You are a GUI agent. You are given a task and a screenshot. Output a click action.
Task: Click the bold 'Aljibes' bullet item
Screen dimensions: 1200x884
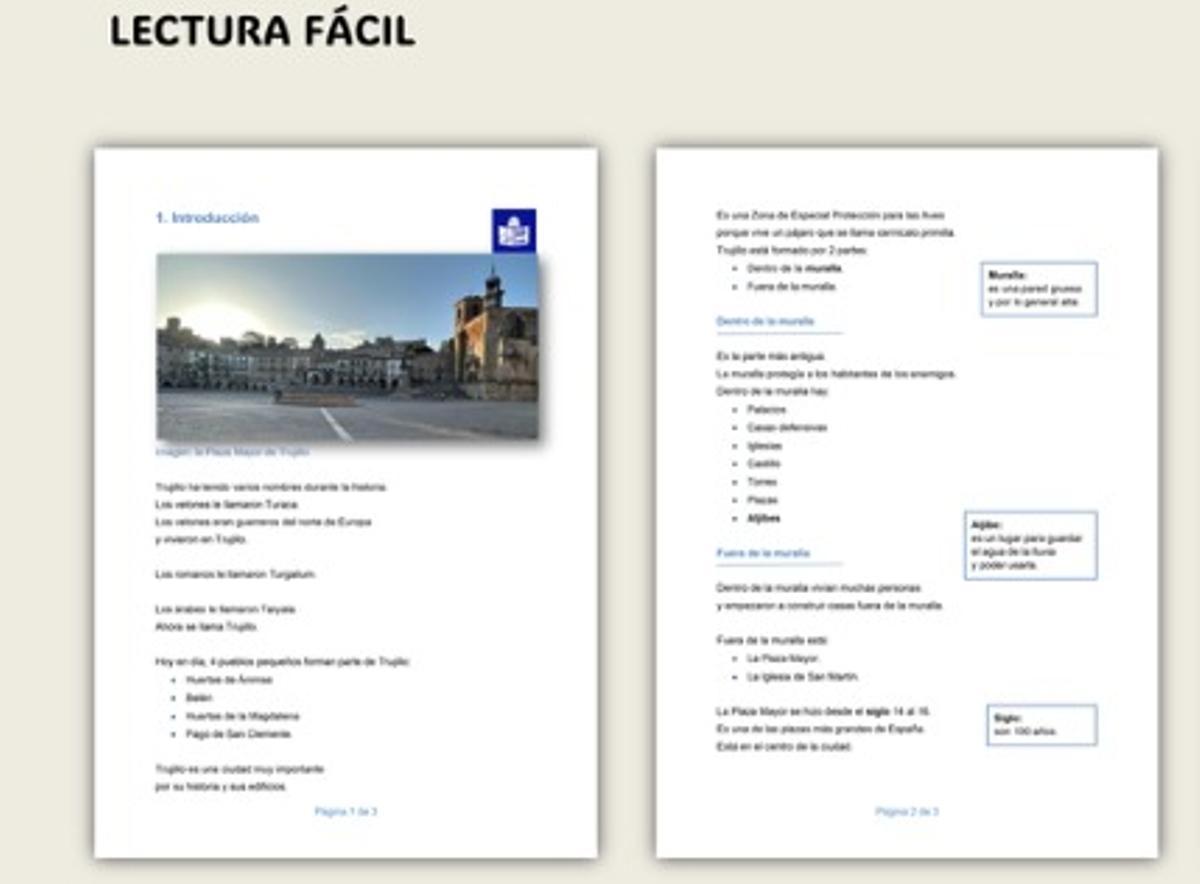pyautogui.click(x=764, y=518)
